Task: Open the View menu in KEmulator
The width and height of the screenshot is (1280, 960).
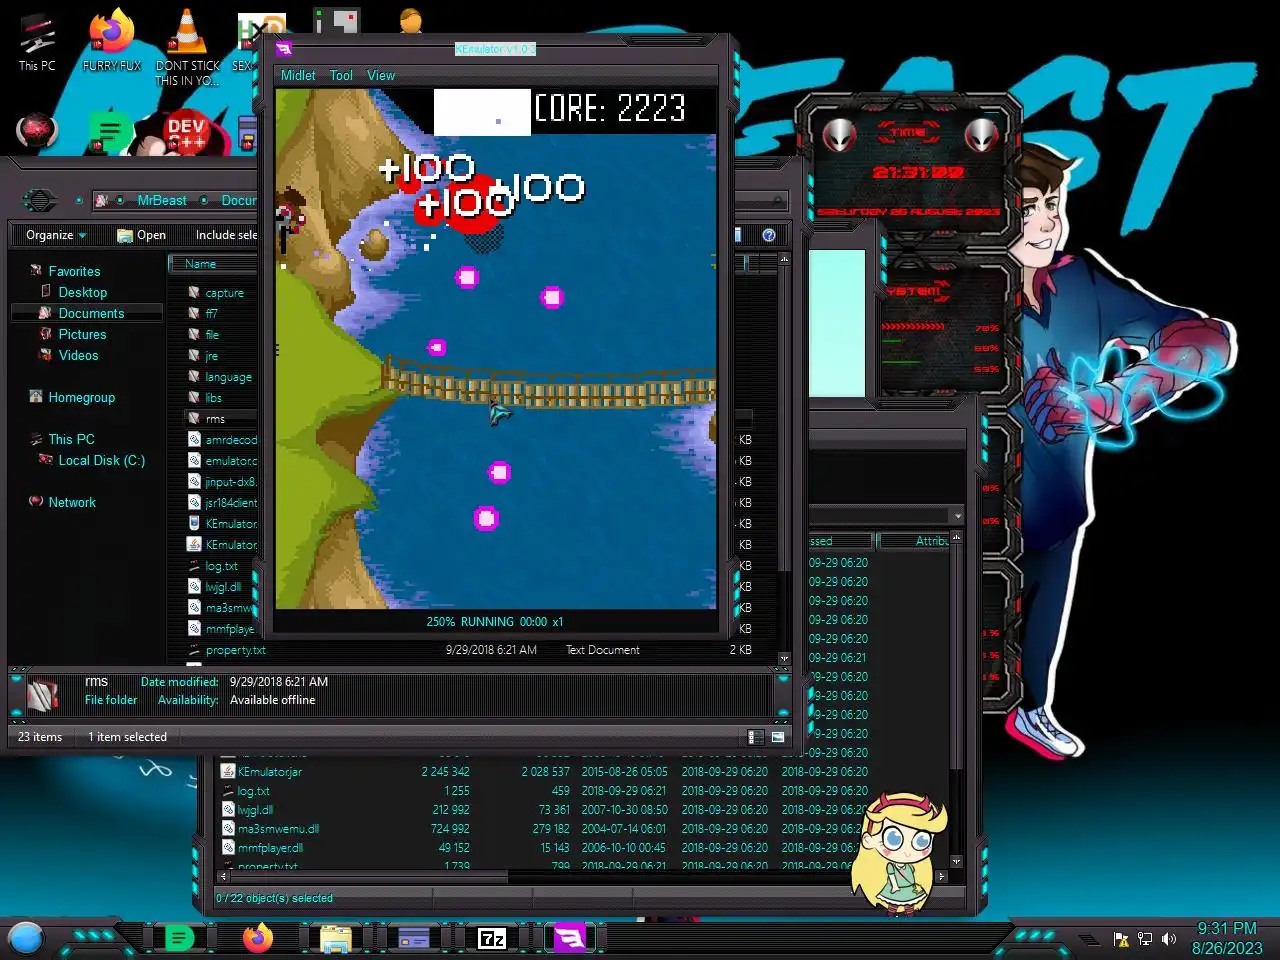Action: 381,75
